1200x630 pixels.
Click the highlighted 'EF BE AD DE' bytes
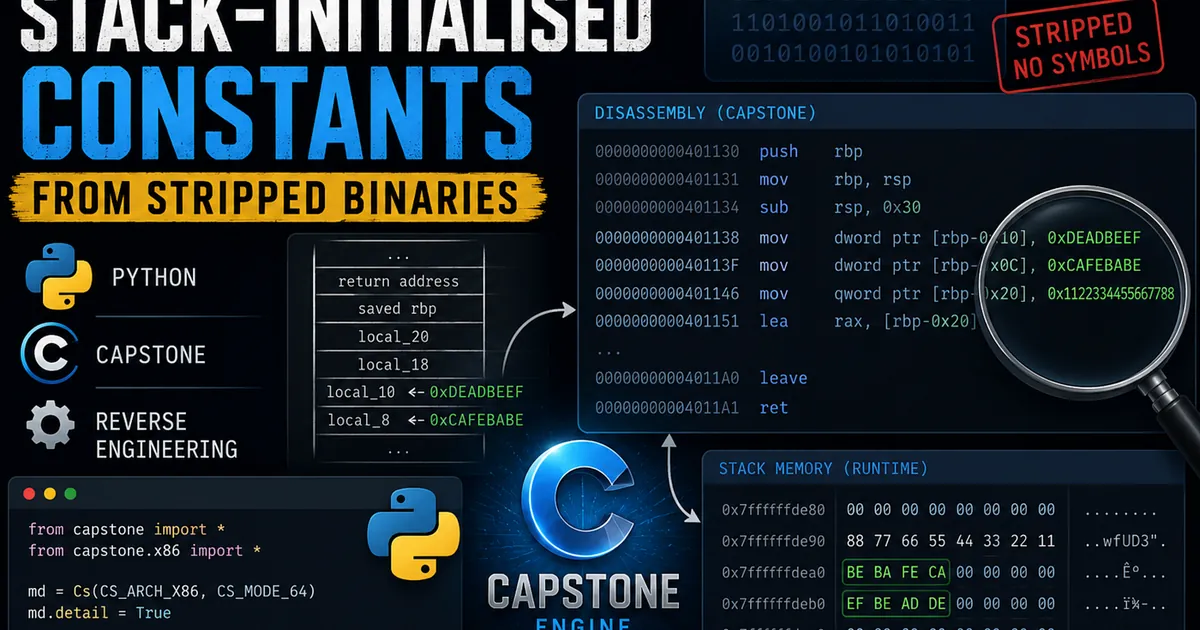tap(896, 604)
